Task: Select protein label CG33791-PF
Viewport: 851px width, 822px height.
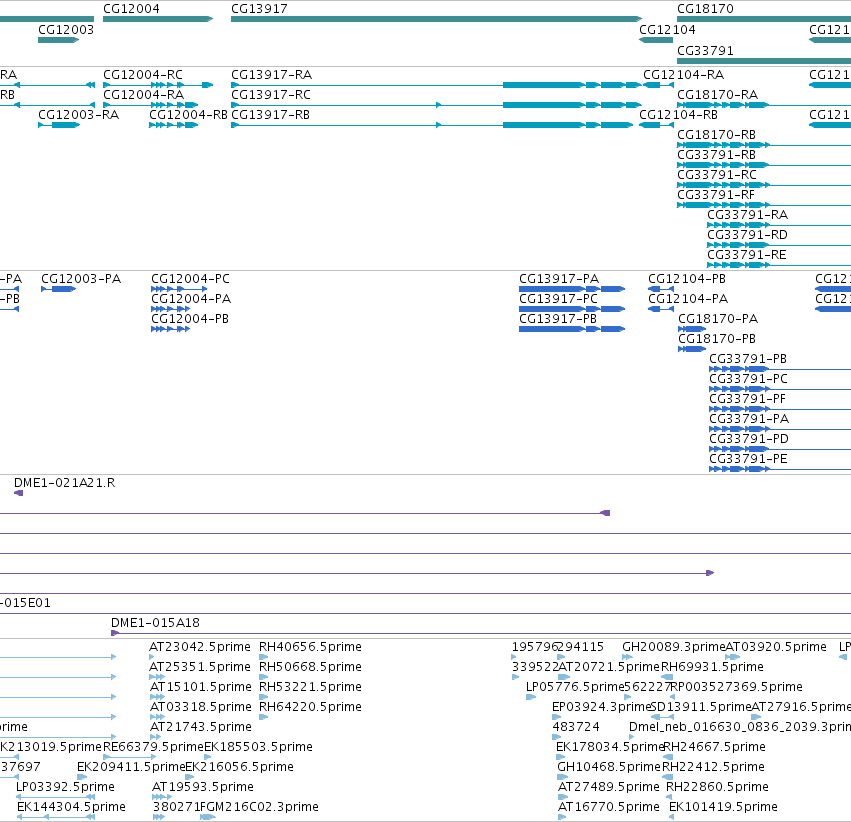Action: coord(747,400)
